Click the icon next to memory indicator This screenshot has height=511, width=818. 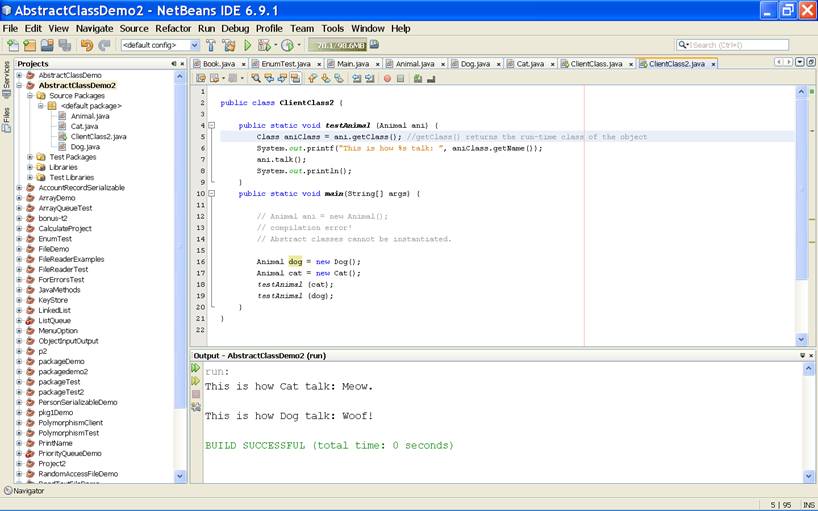(374, 45)
